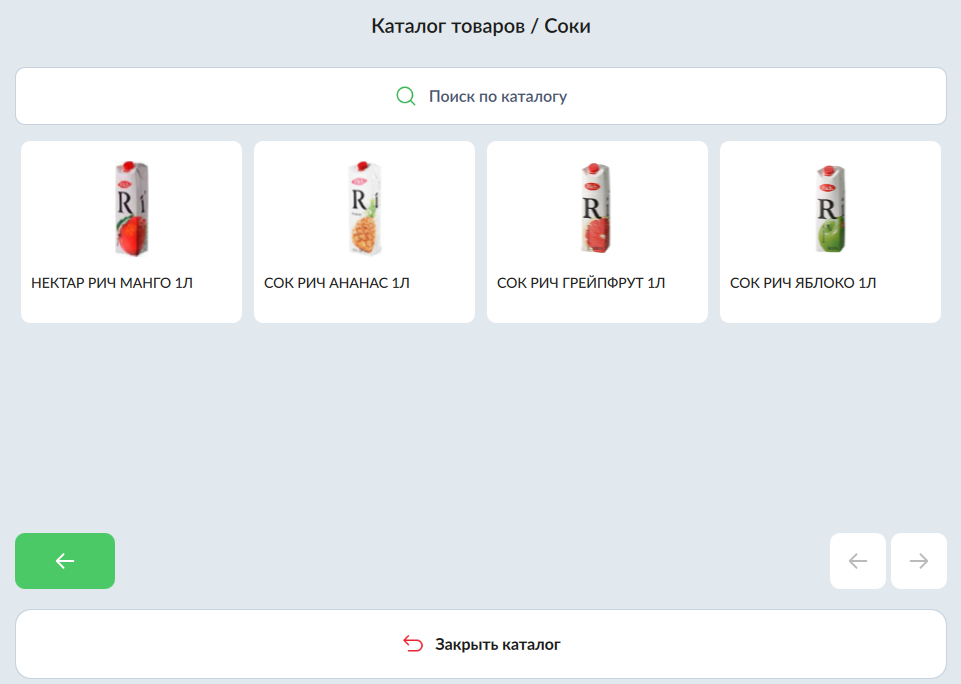Click the red cap on the mango carton

pyautogui.click(x=126, y=168)
